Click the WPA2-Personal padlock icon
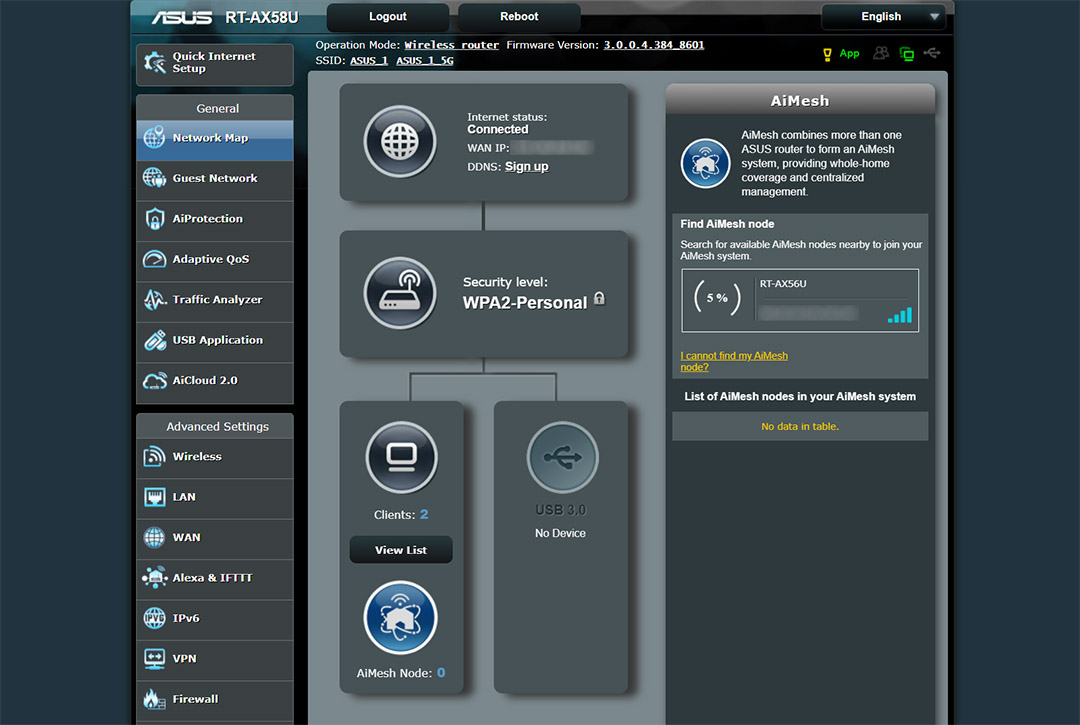 [x=599, y=298]
